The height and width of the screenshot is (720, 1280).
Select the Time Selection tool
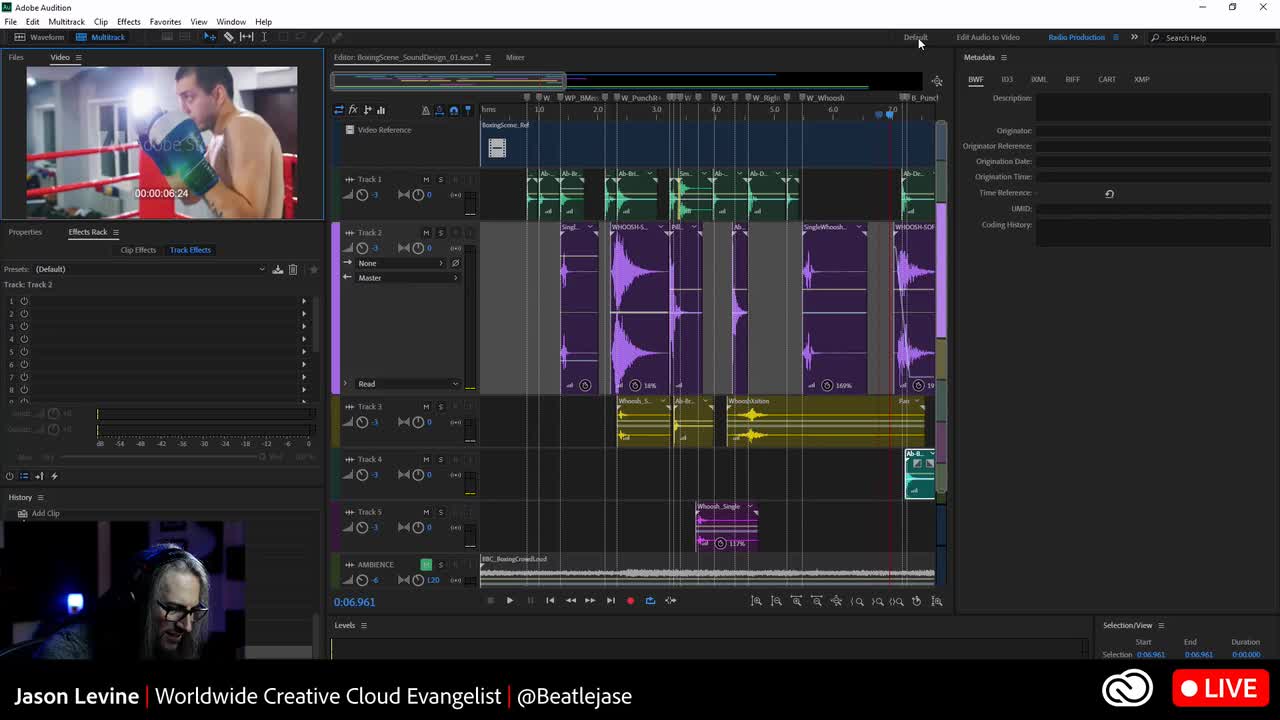264,37
